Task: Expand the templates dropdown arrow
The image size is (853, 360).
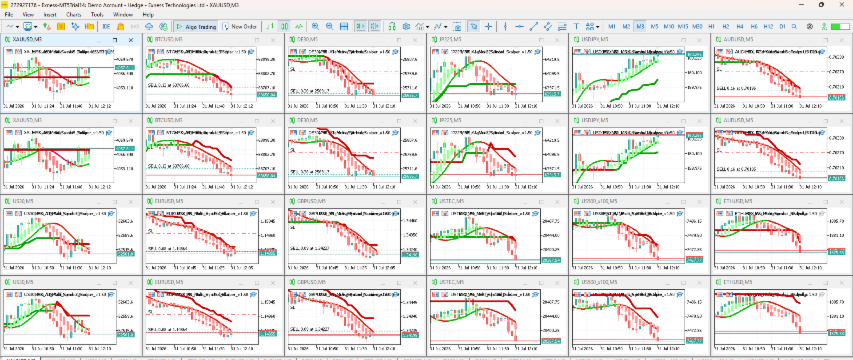Action: point(446,26)
